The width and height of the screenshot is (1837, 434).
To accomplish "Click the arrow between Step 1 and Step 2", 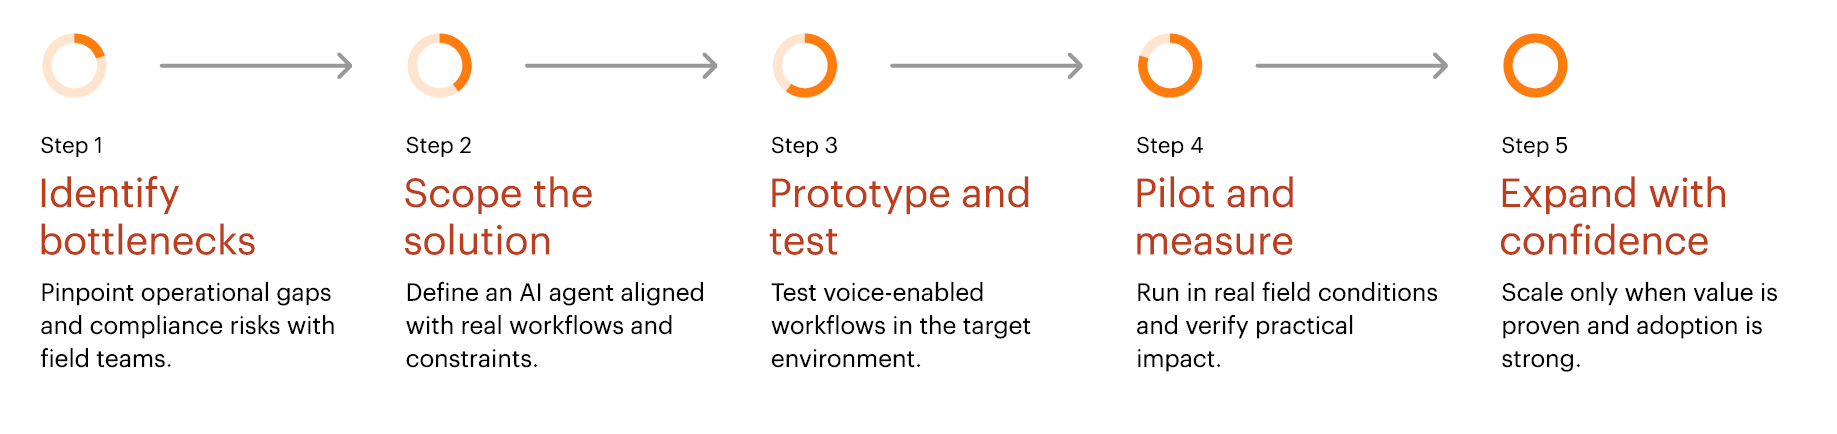I will tap(256, 66).
